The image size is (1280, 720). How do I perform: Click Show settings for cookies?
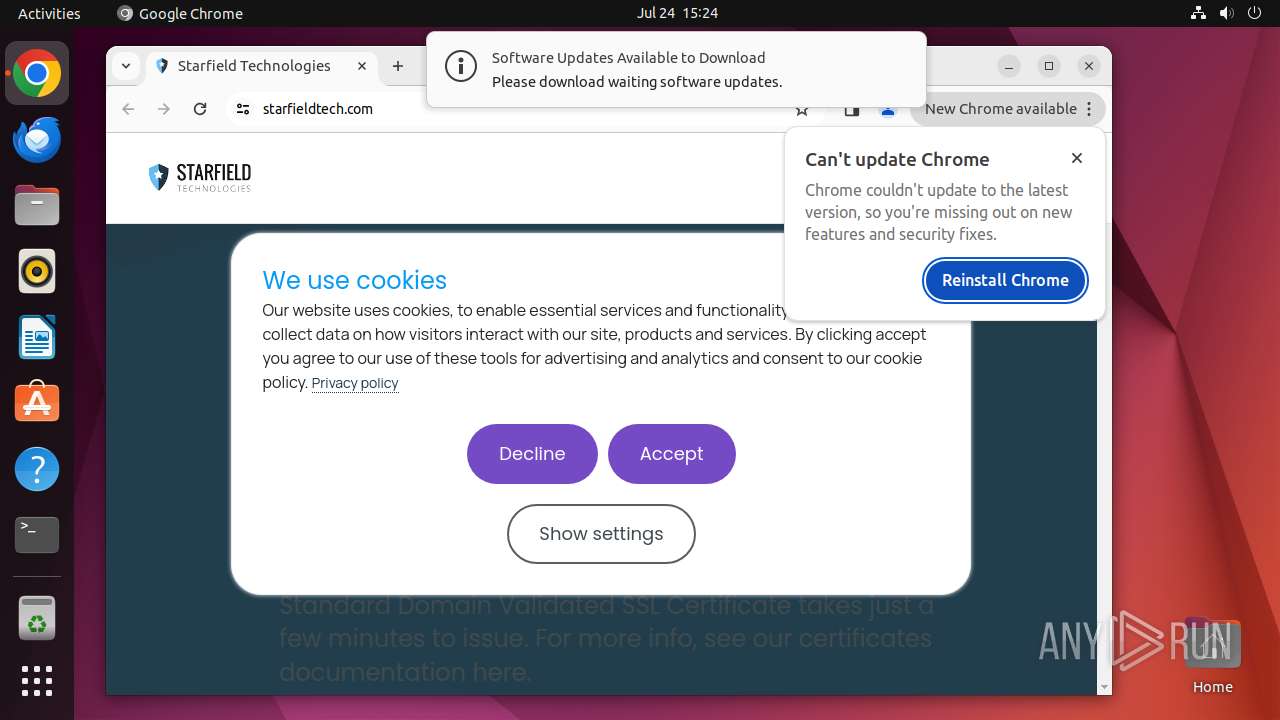601,534
